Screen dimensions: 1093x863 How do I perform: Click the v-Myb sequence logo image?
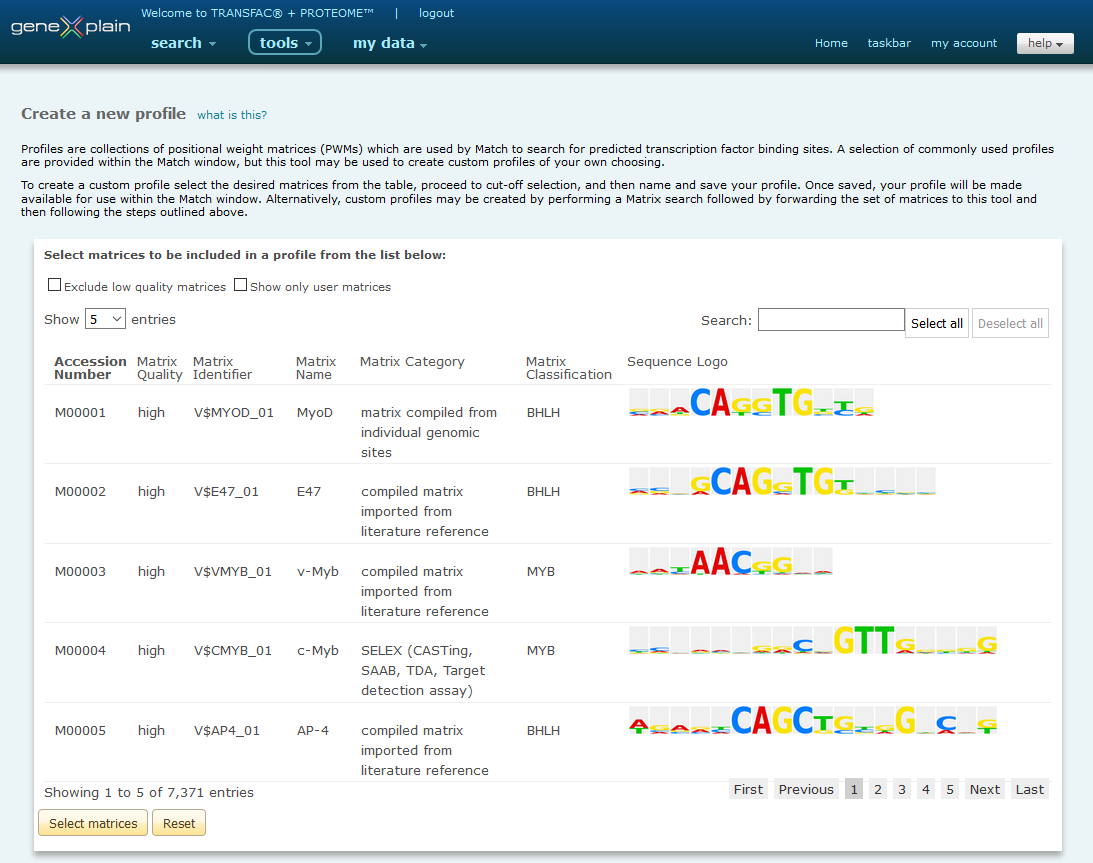pyautogui.click(x=730, y=562)
